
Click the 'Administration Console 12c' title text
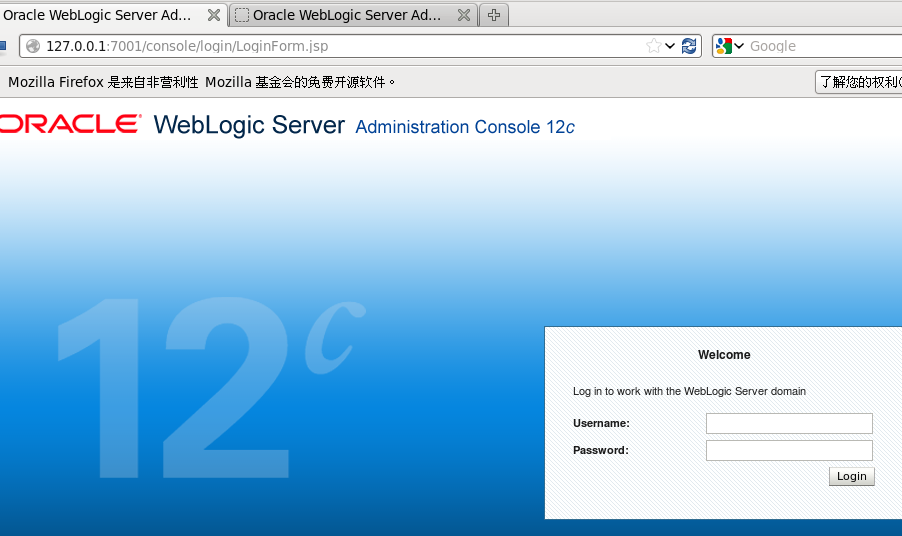pyautogui.click(x=465, y=127)
